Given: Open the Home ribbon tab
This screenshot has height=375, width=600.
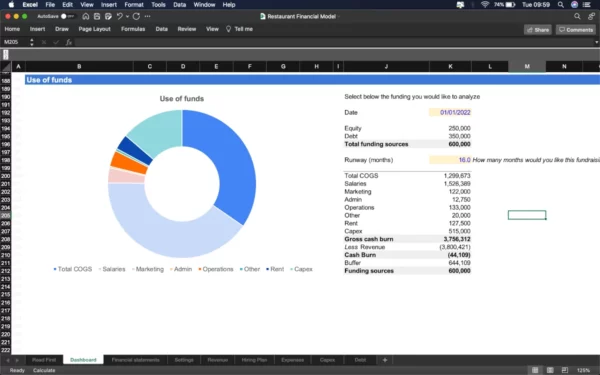Looking at the screenshot, I should pyautogui.click(x=12, y=29).
